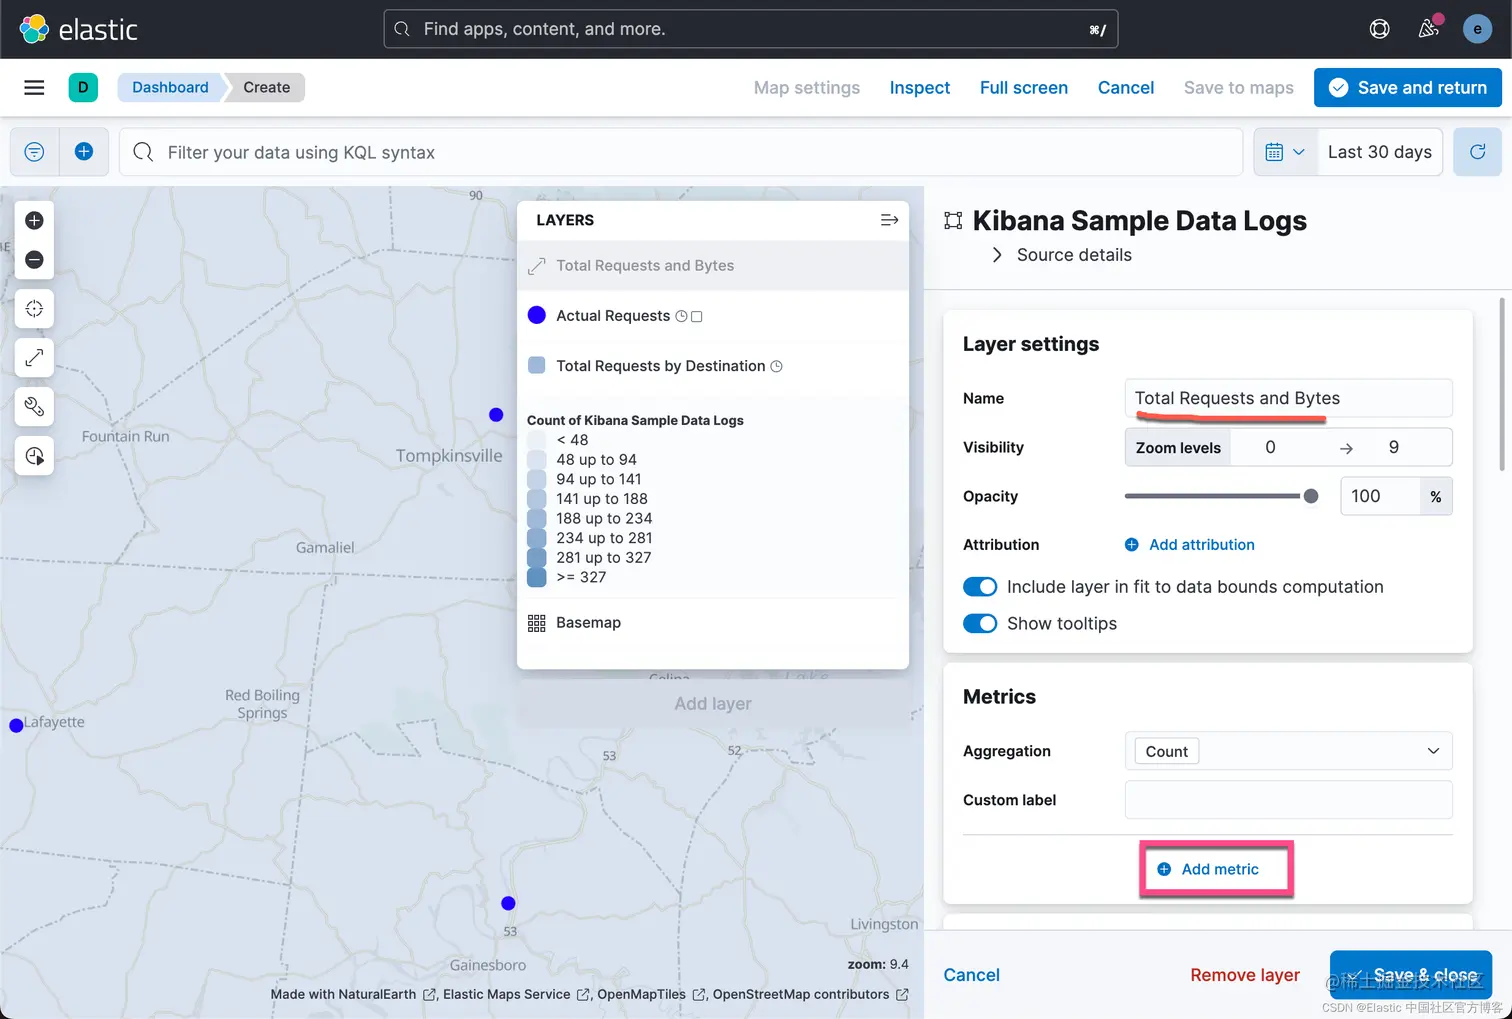Select Total Requests by Destination layer
The width and height of the screenshot is (1512, 1019).
(x=661, y=366)
